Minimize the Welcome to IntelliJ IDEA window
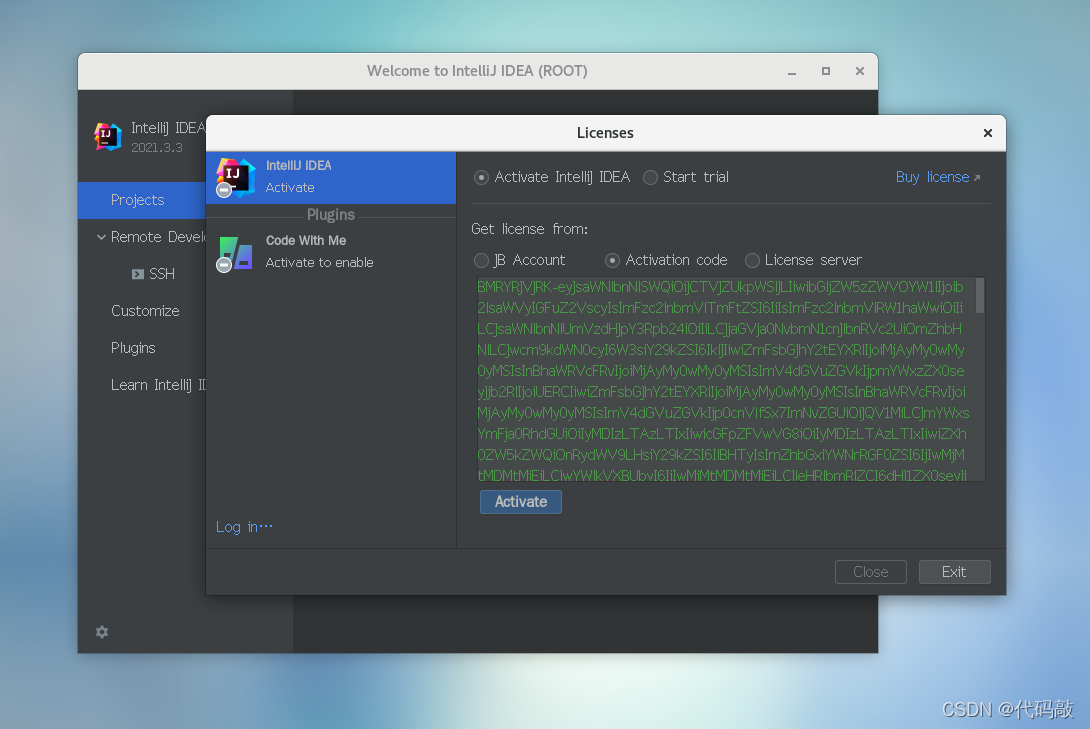This screenshot has height=729, width=1090. pos(792,72)
